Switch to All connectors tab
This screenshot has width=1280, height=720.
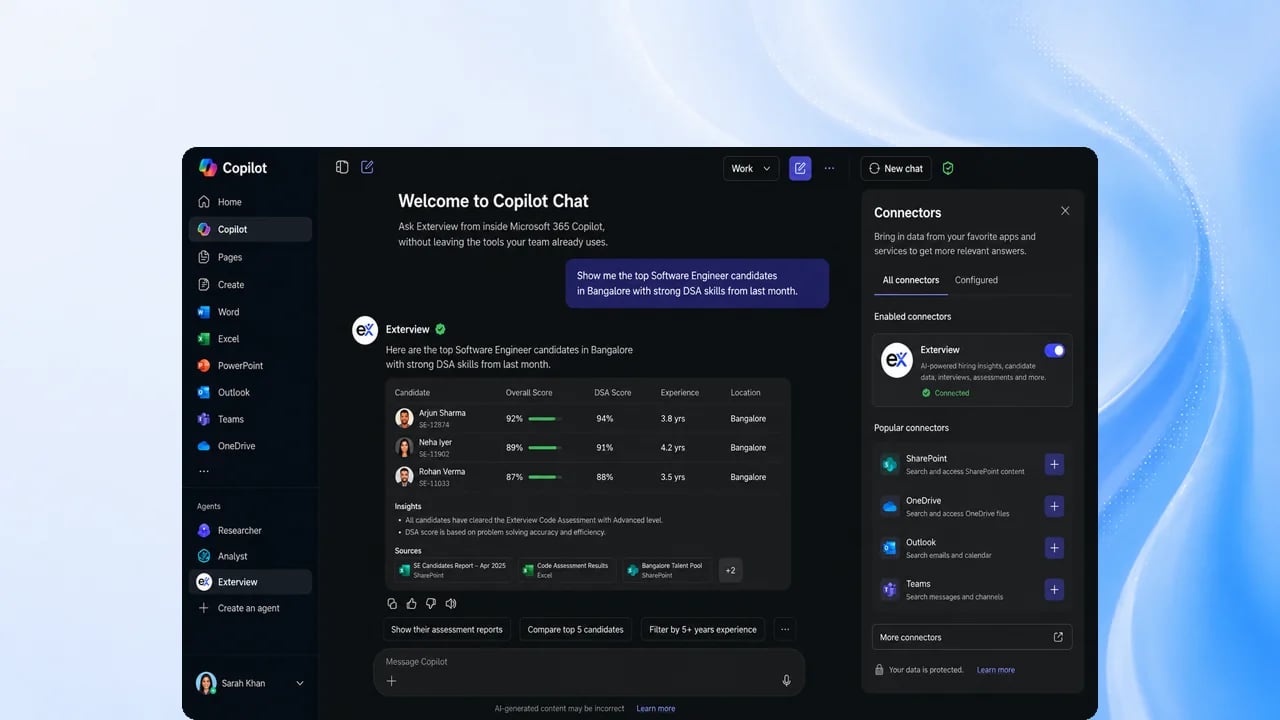pos(911,280)
